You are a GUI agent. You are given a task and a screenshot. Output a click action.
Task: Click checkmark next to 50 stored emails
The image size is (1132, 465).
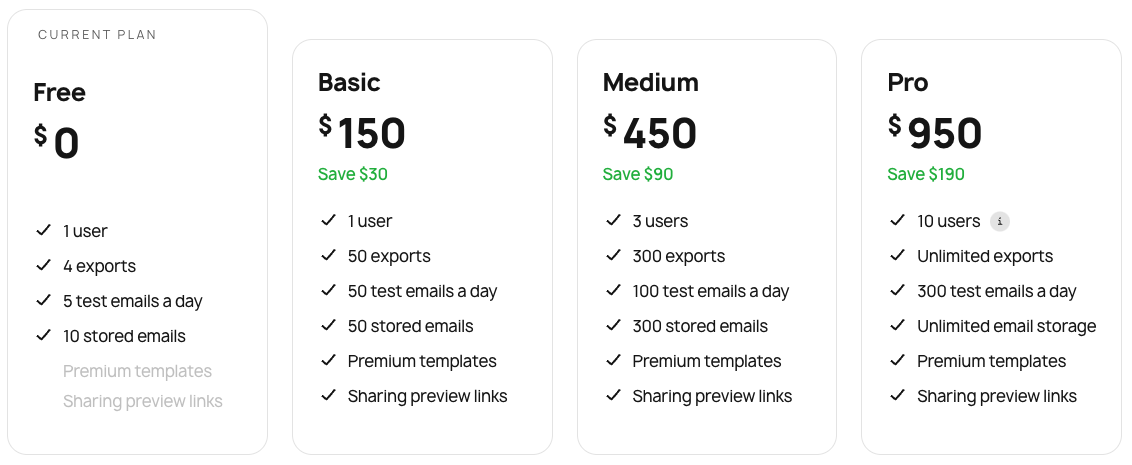pyautogui.click(x=328, y=326)
